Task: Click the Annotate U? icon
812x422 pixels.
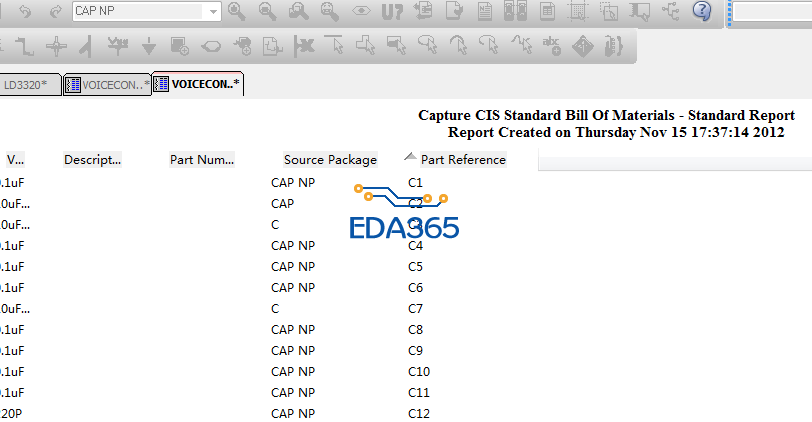Action: [x=392, y=11]
